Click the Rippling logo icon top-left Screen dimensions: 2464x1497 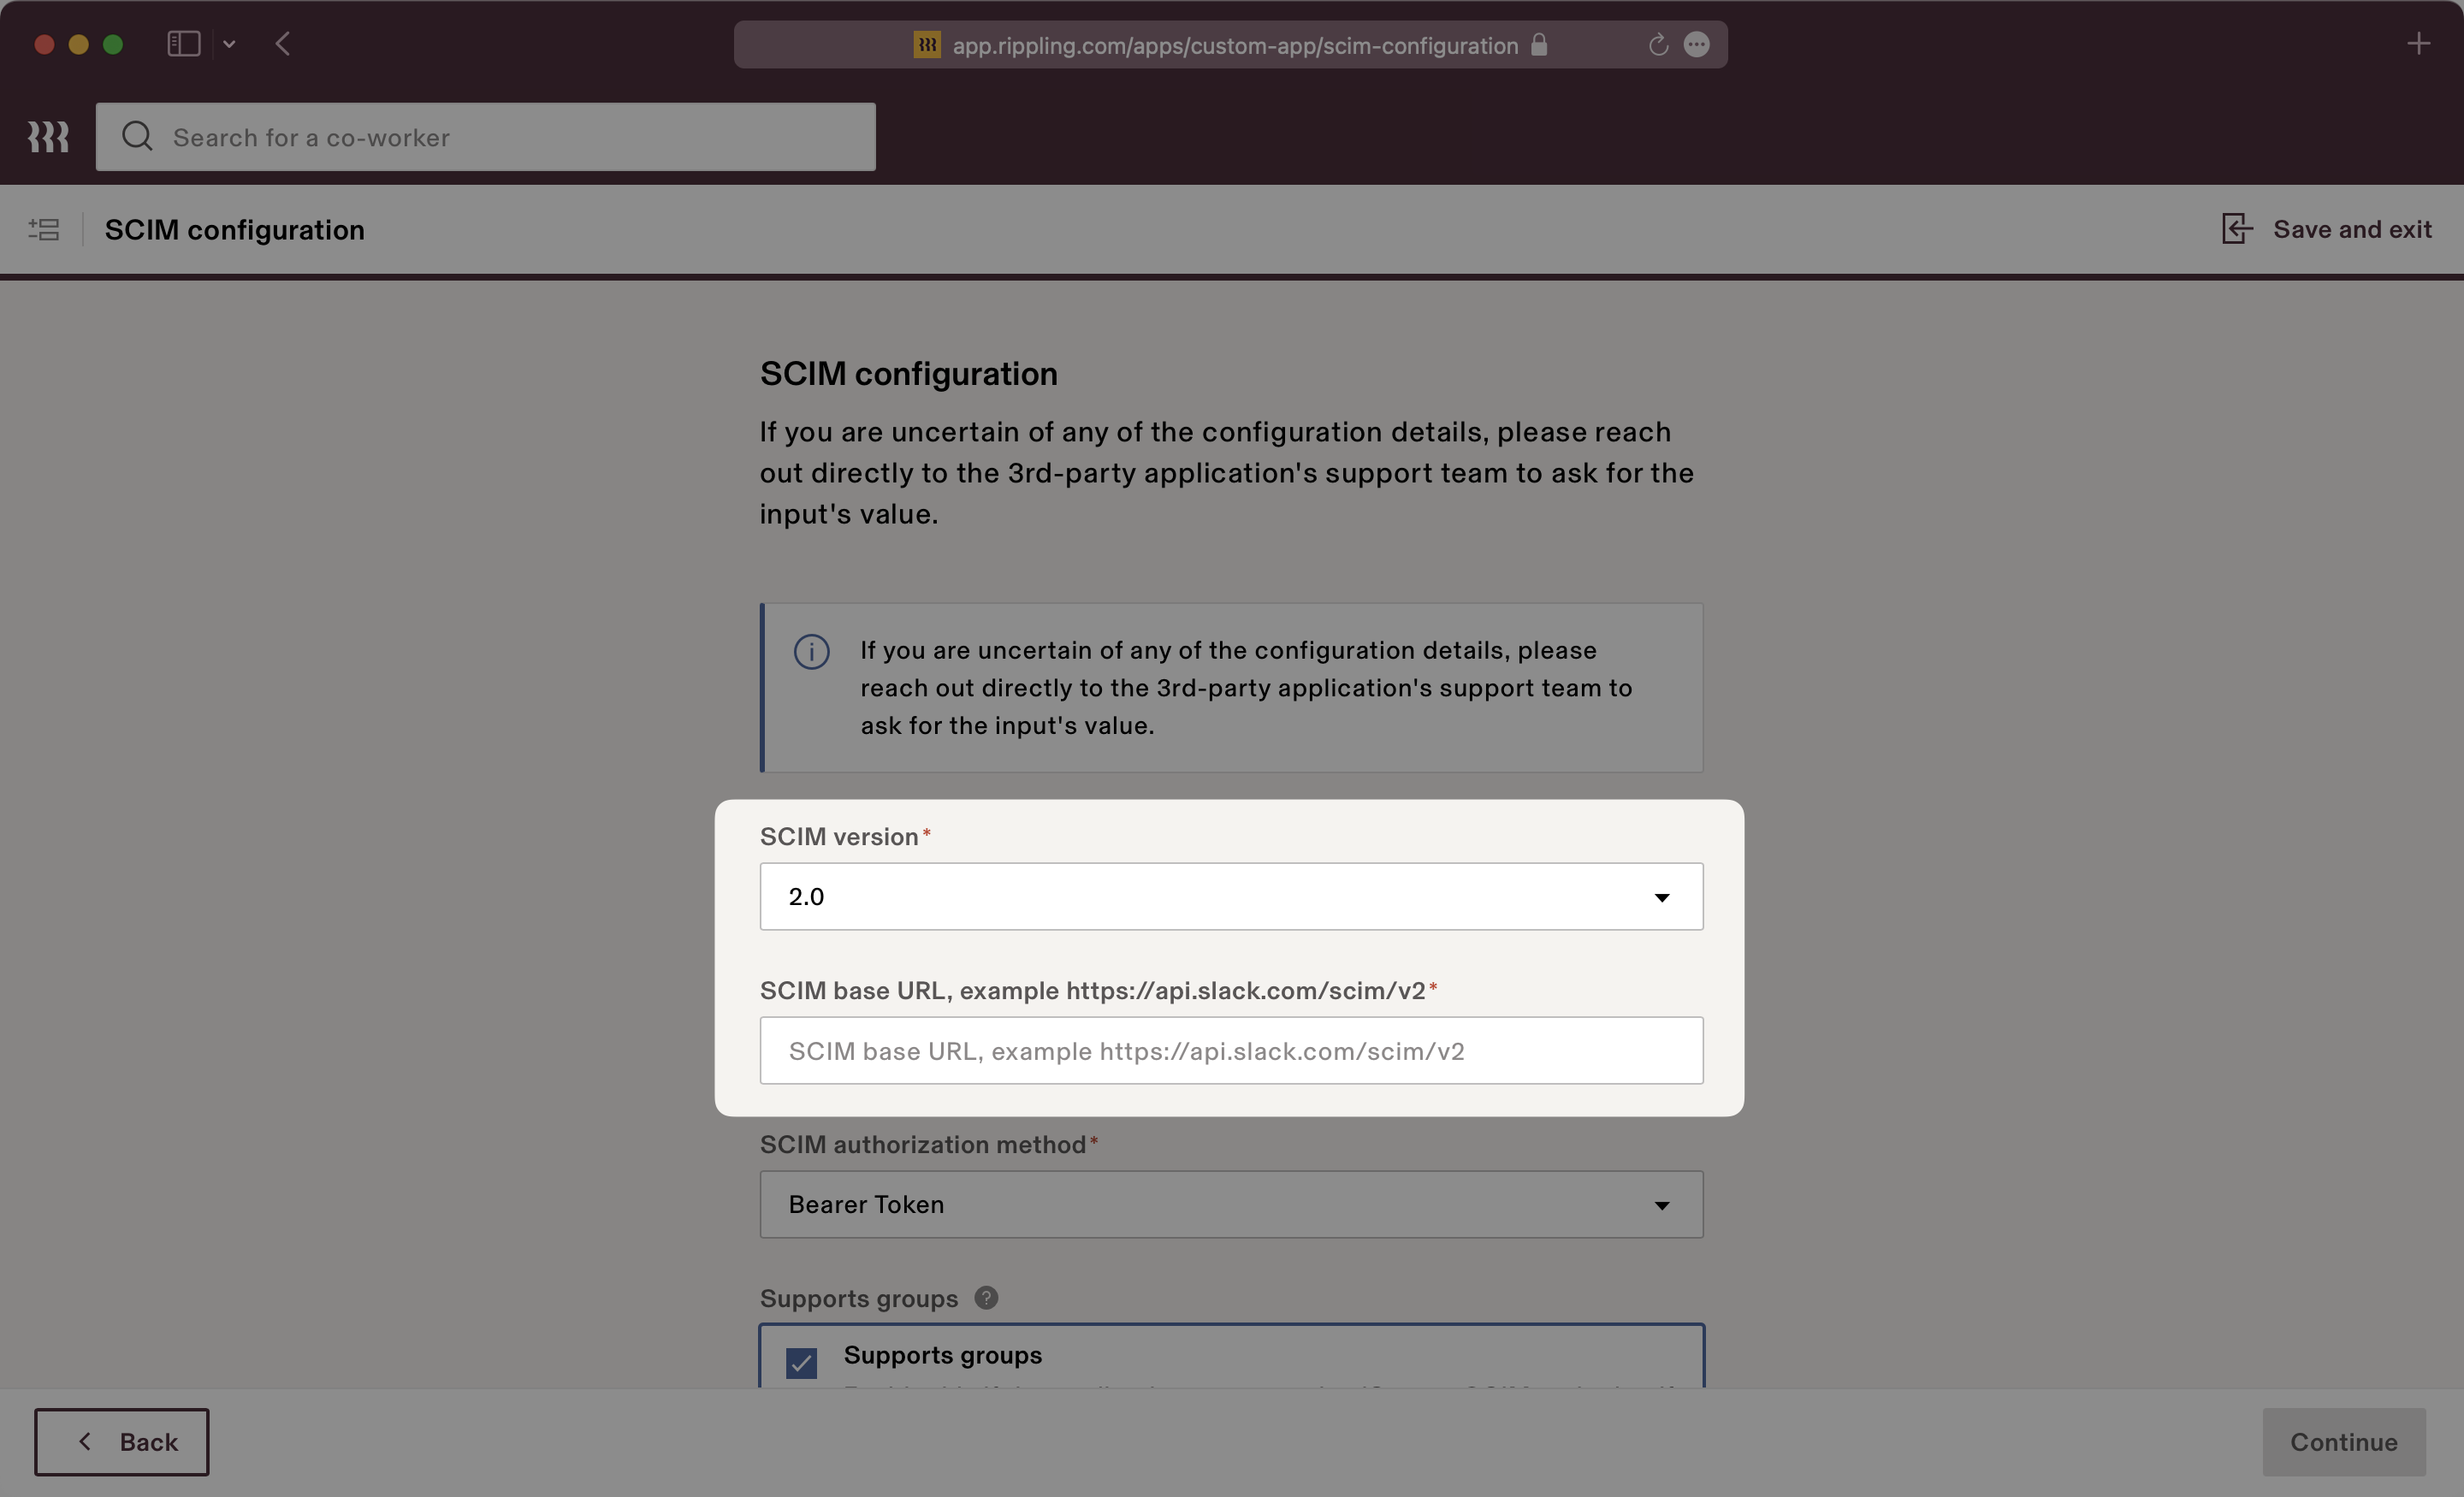click(48, 135)
